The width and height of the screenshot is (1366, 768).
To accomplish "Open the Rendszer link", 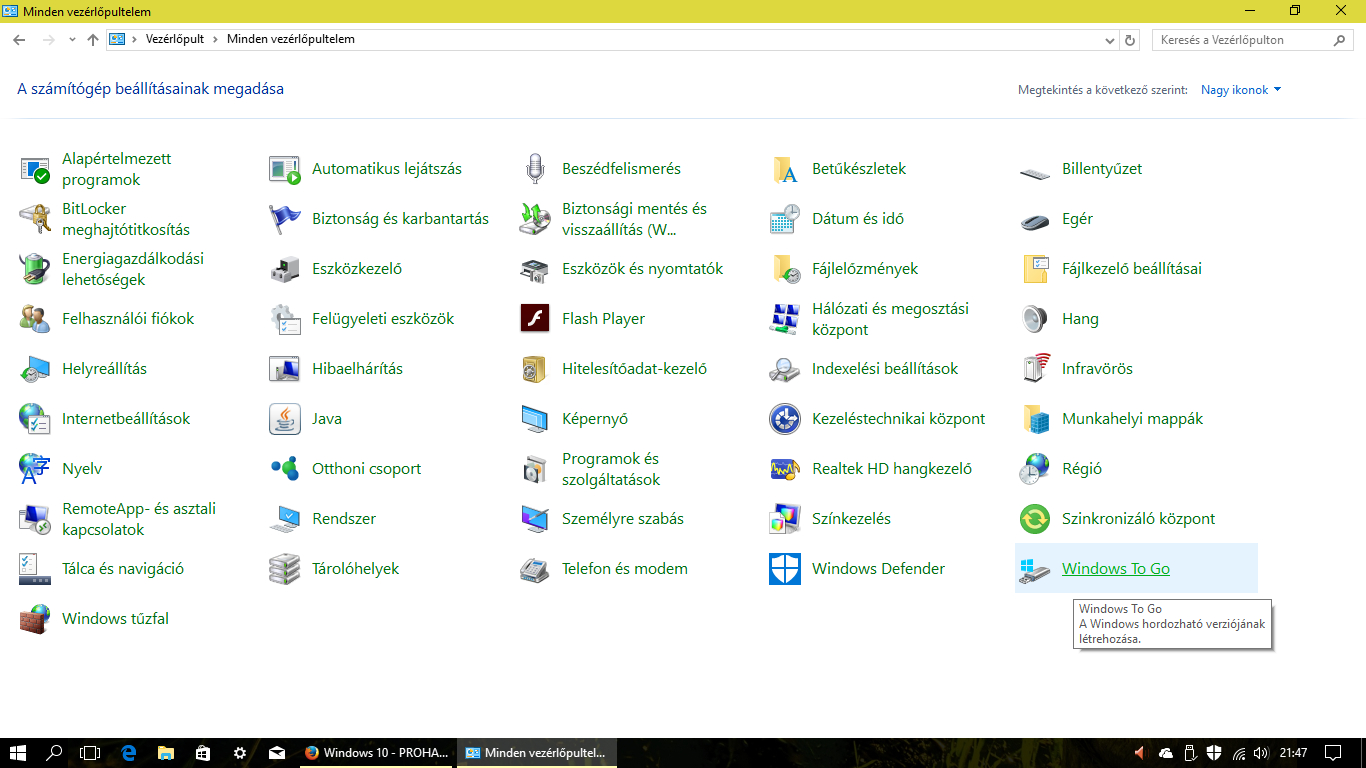I will pos(344,519).
